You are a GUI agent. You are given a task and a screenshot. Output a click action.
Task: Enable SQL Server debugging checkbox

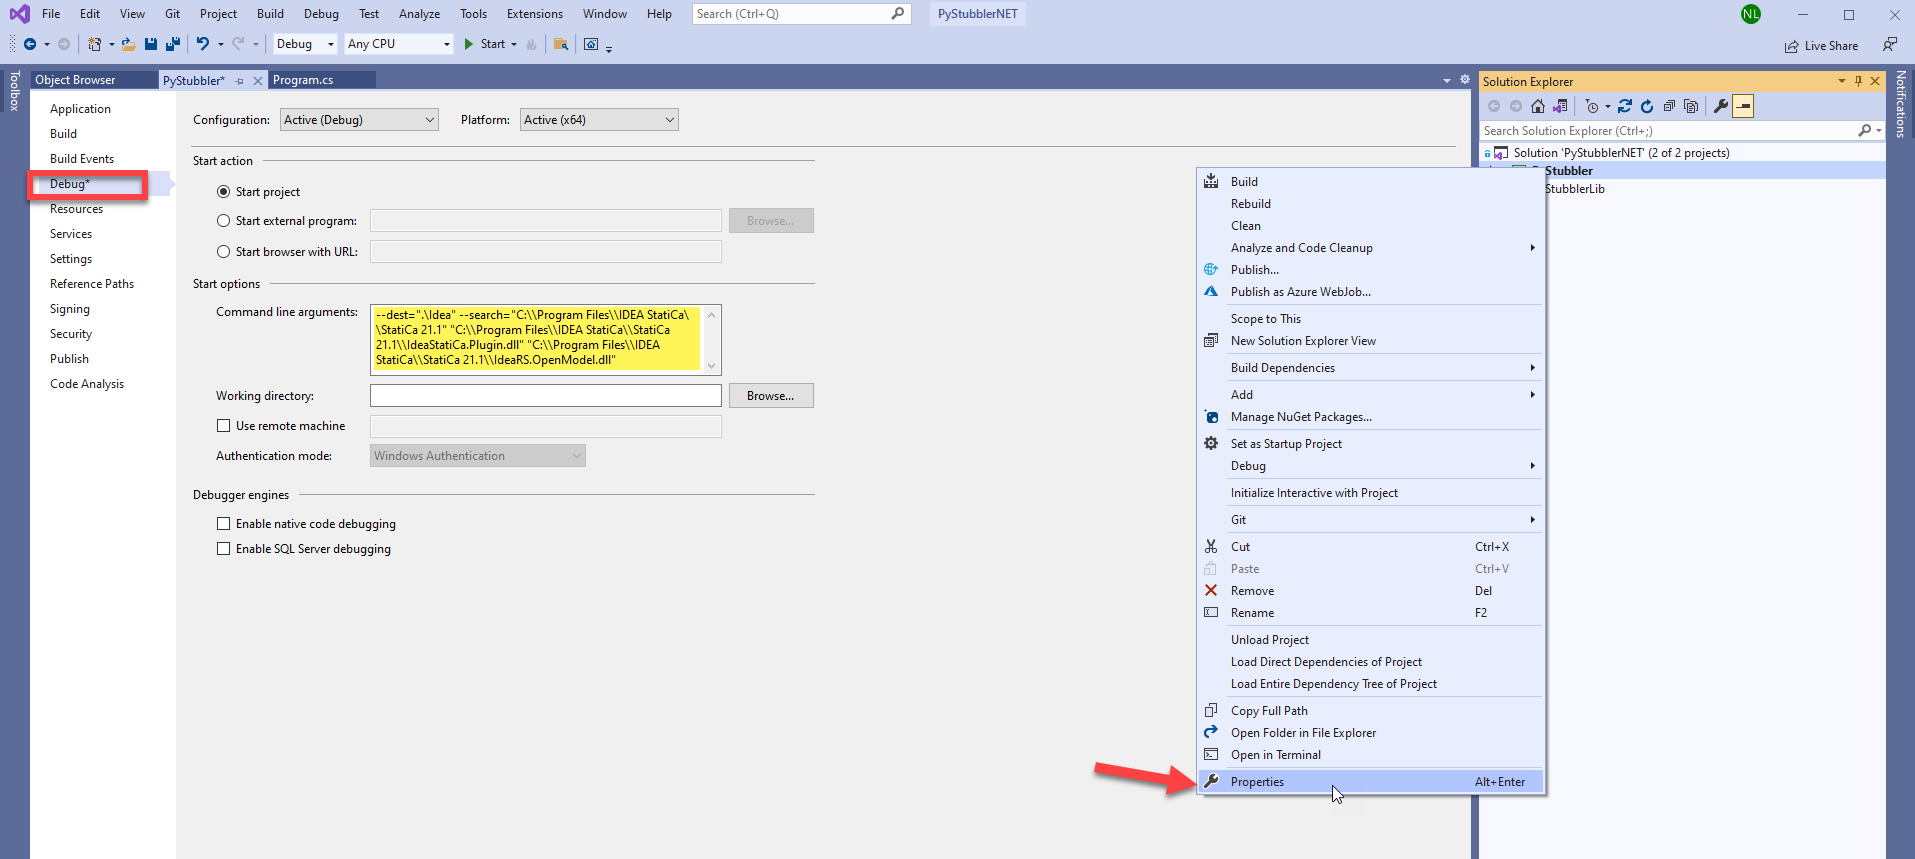[x=224, y=549]
